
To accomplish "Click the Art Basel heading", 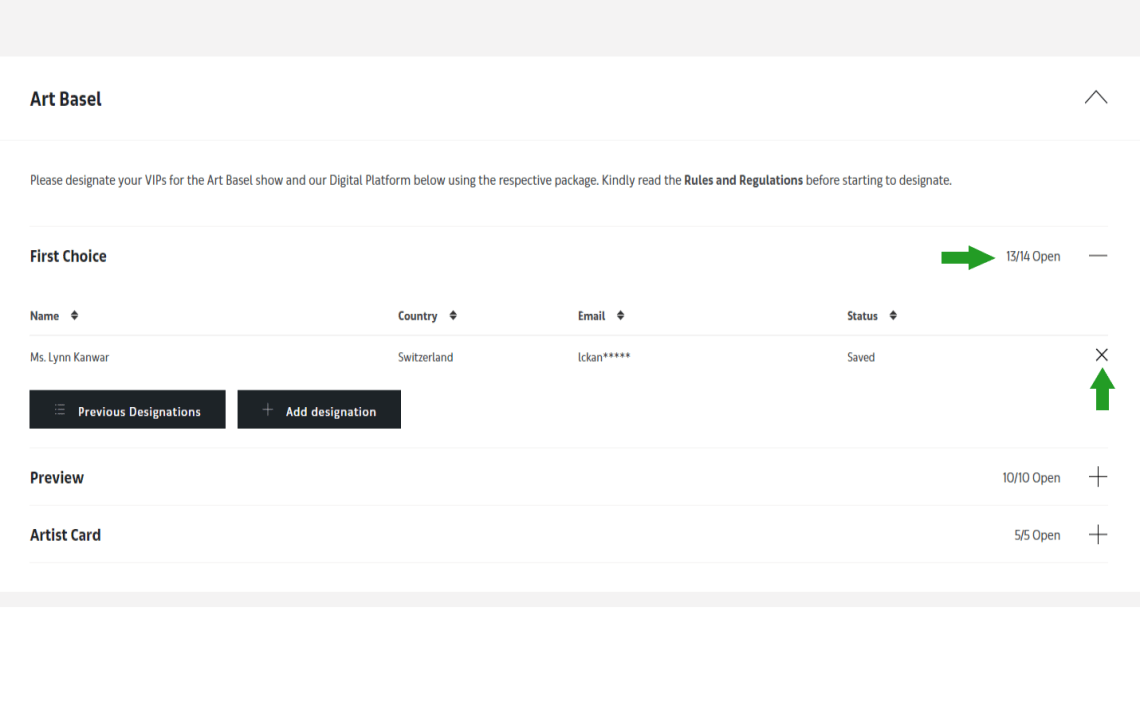I will (x=65, y=99).
